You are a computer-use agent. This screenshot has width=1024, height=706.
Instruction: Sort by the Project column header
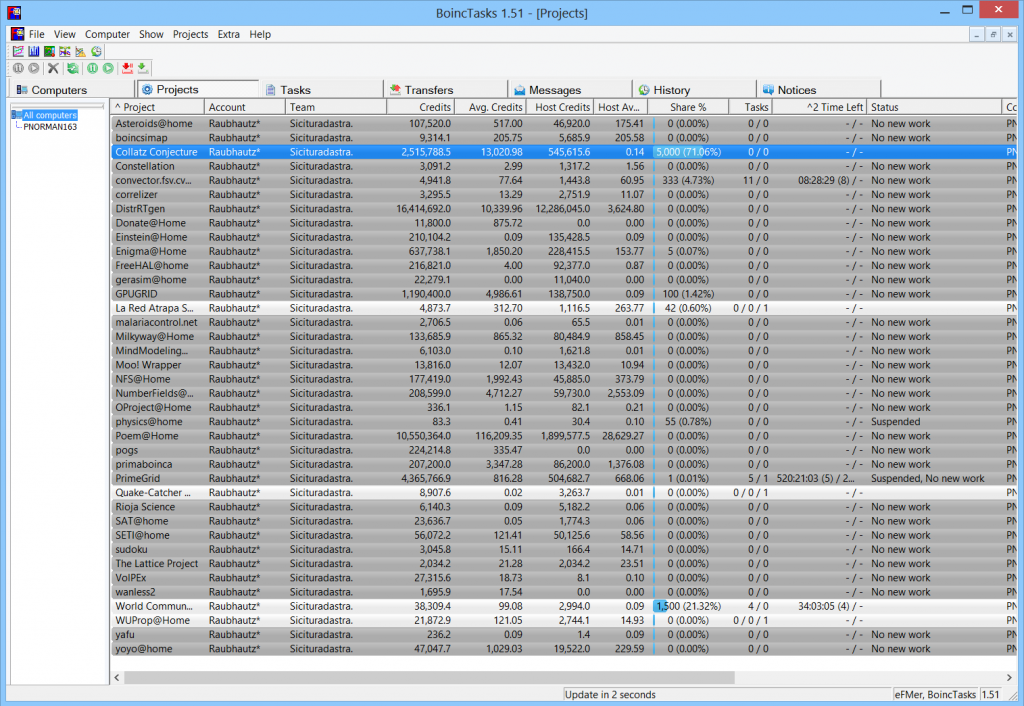[x=156, y=107]
